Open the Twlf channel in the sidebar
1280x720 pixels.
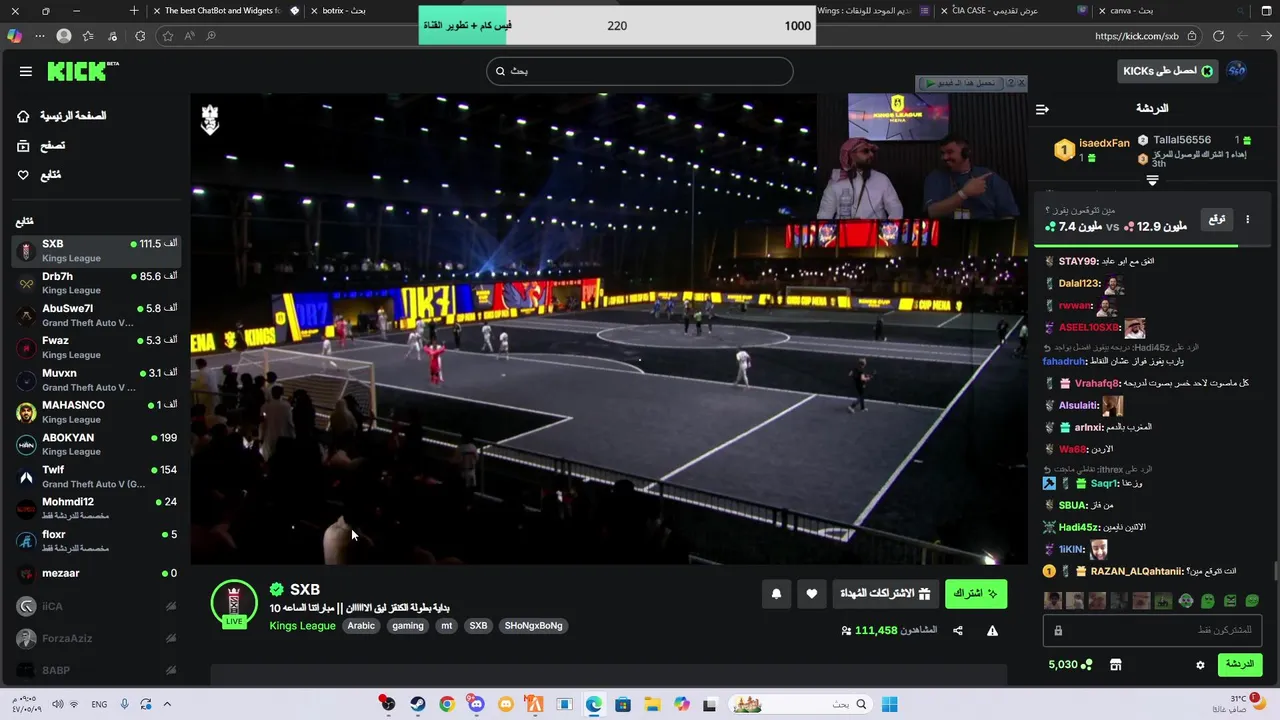coord(96,477)
